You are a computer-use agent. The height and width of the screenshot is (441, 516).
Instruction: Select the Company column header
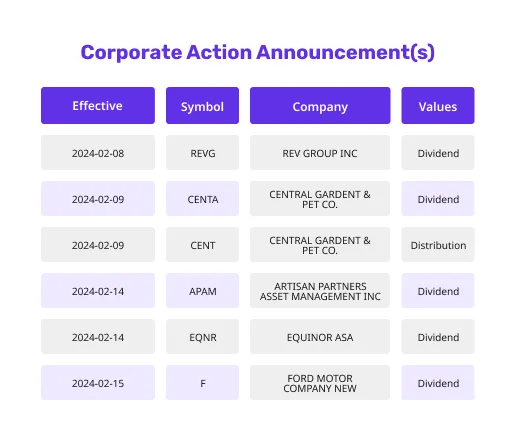[320, 106]
